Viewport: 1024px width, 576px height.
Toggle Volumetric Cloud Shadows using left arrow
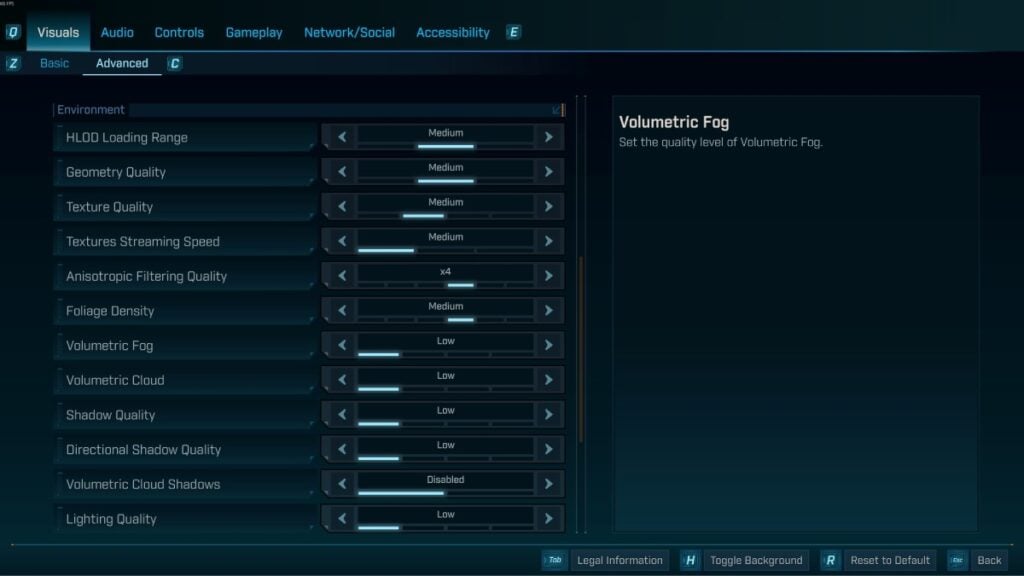click(x=342, y=484)
